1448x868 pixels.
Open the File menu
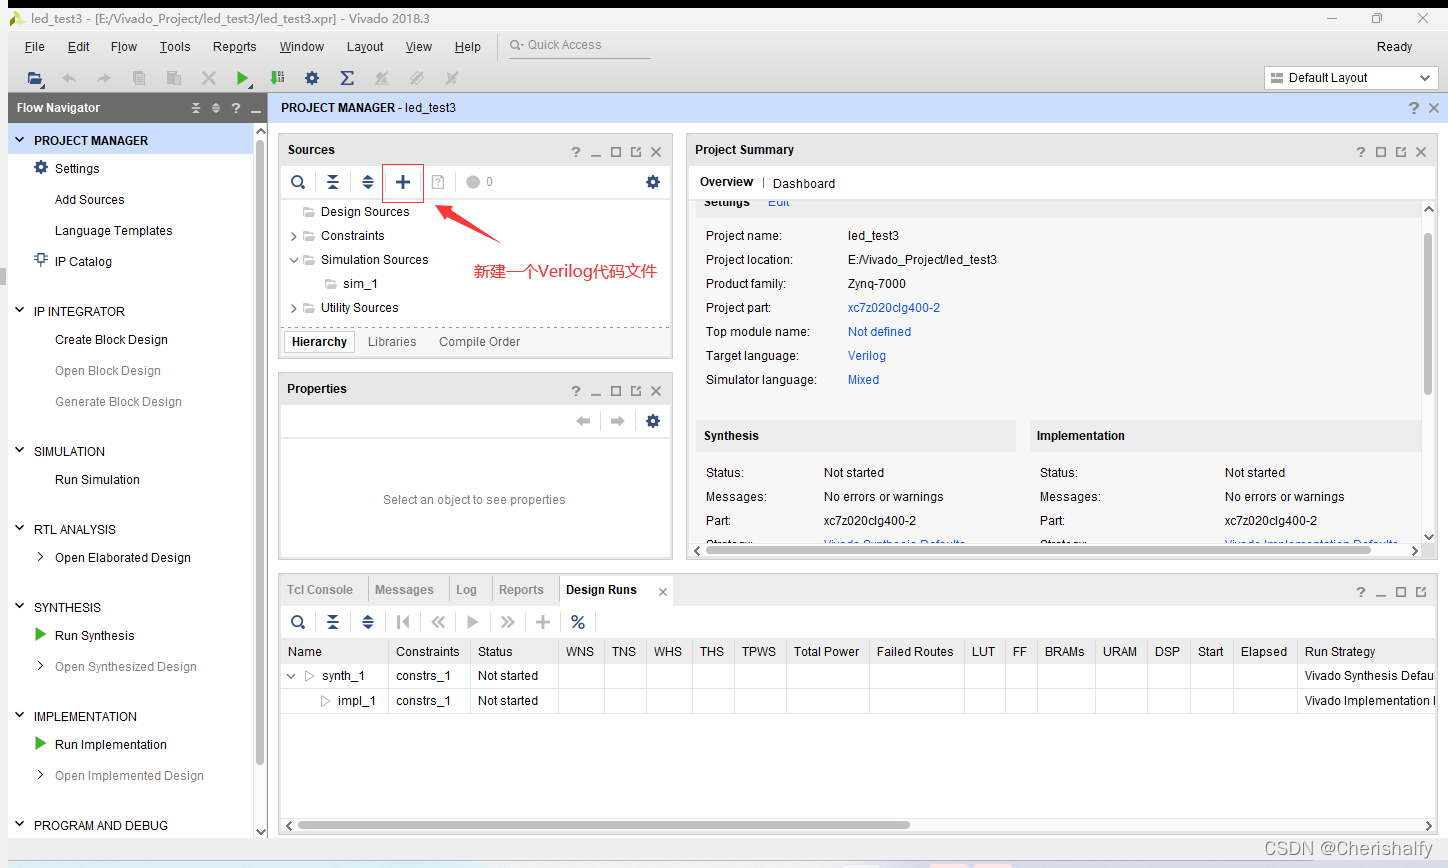click(35, 47)
